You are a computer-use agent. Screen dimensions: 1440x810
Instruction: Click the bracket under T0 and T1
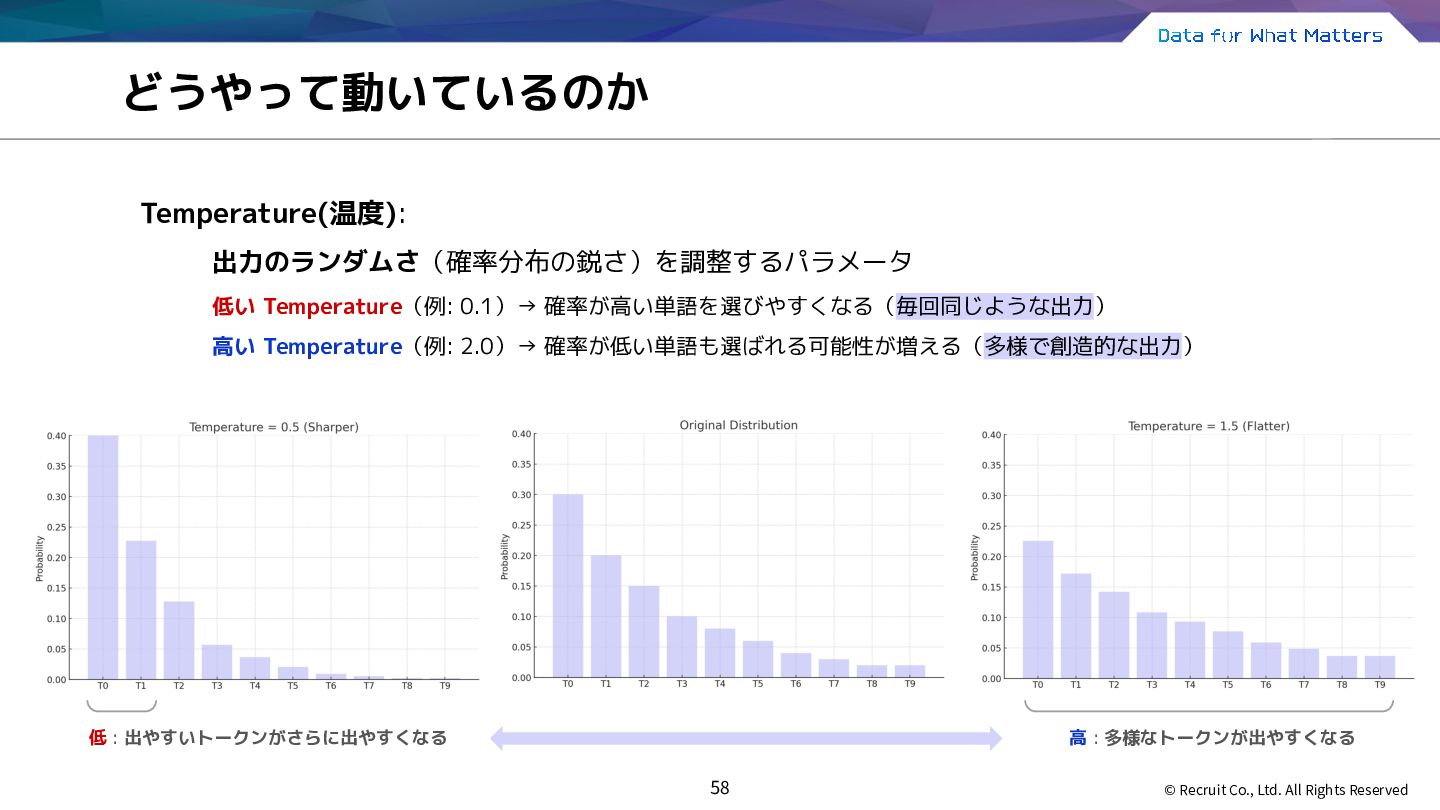coord(122,706)
